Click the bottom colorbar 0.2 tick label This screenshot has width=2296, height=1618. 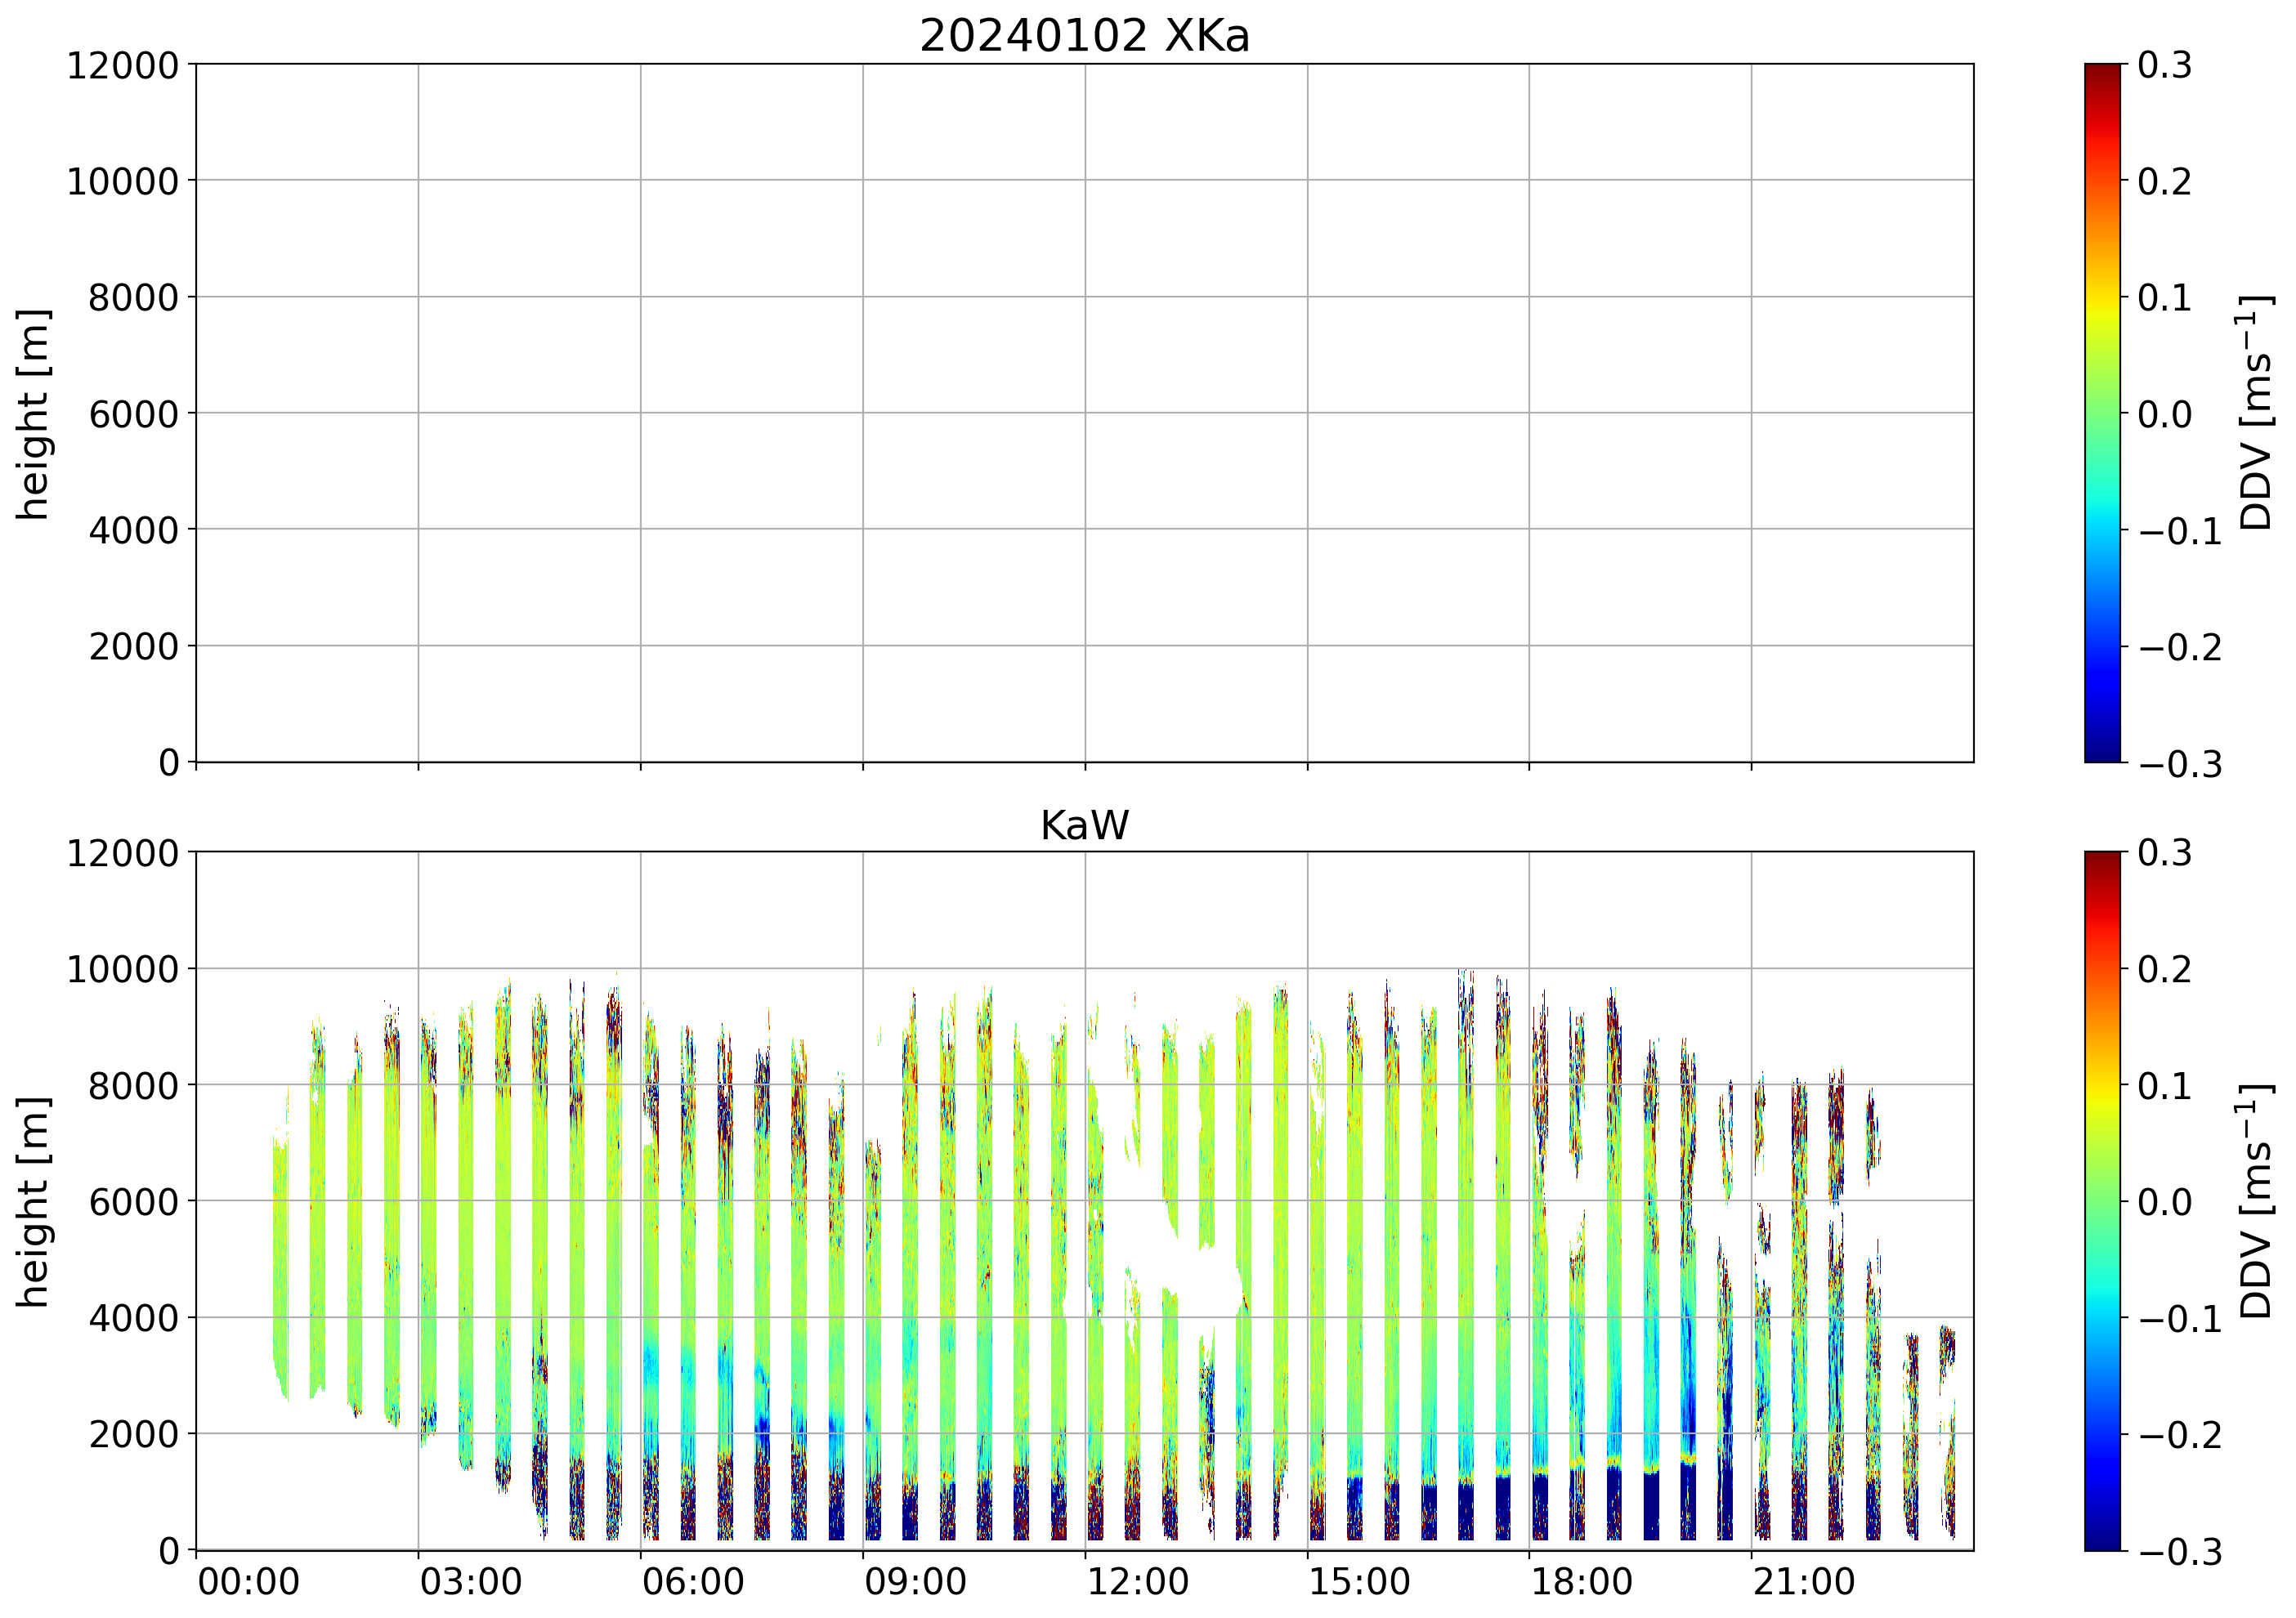point(2165,969)
